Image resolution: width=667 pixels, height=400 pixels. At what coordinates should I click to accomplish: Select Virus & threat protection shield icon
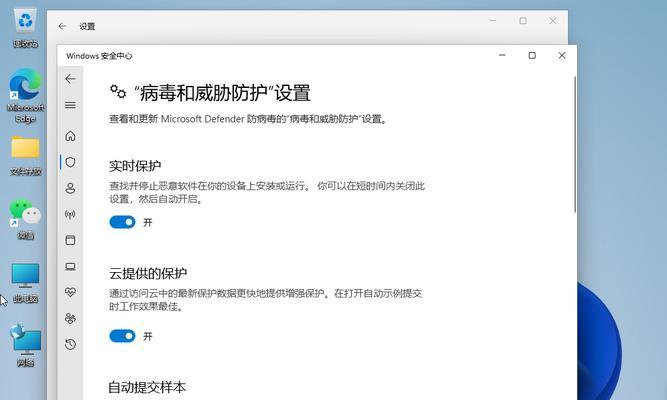click(71, 162)
